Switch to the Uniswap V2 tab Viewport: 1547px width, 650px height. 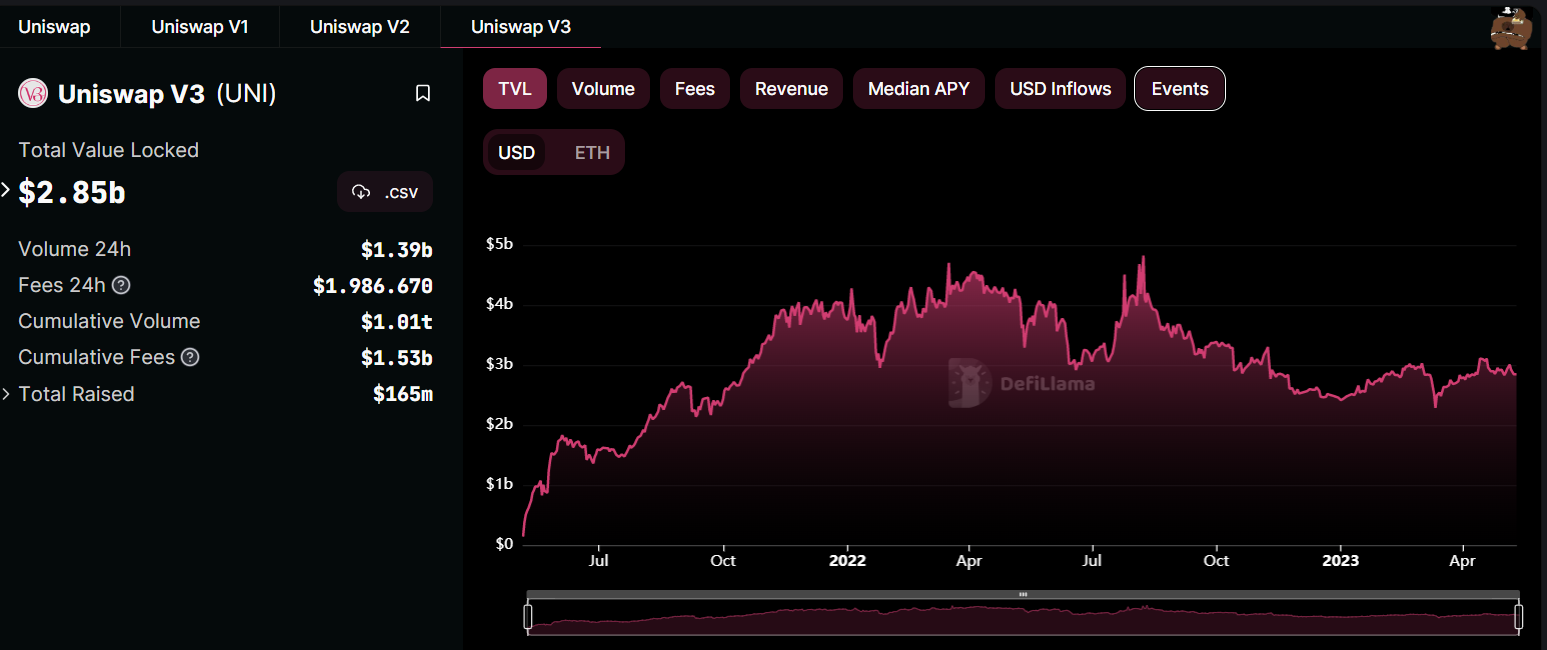click(x=360, y=27)
